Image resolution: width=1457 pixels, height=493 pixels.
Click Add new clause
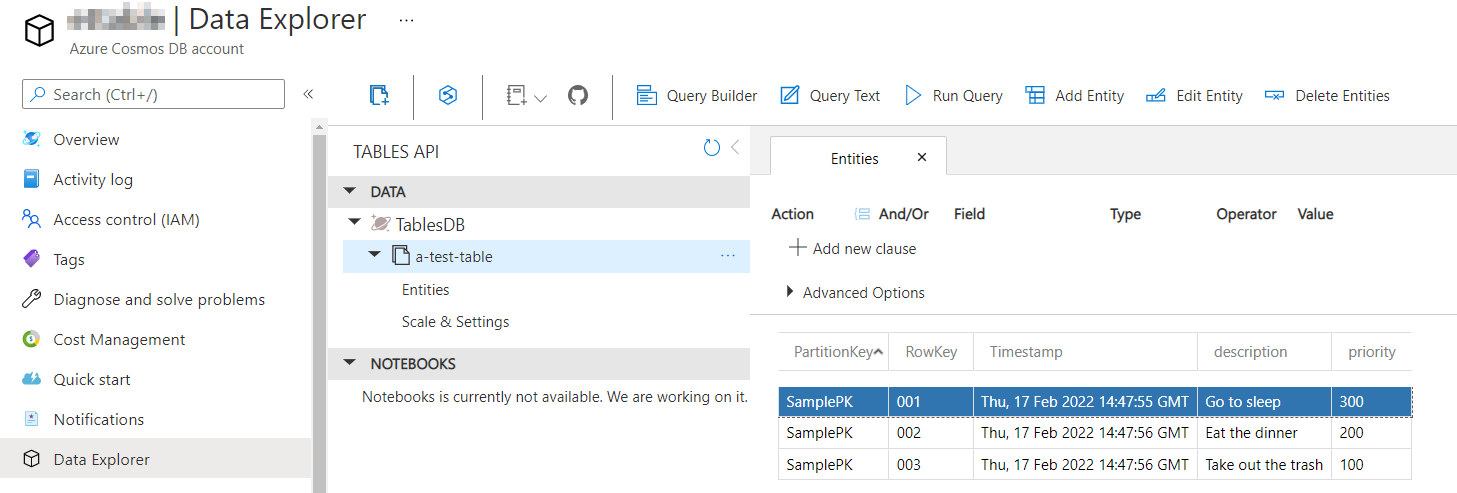tap(853, 248)
